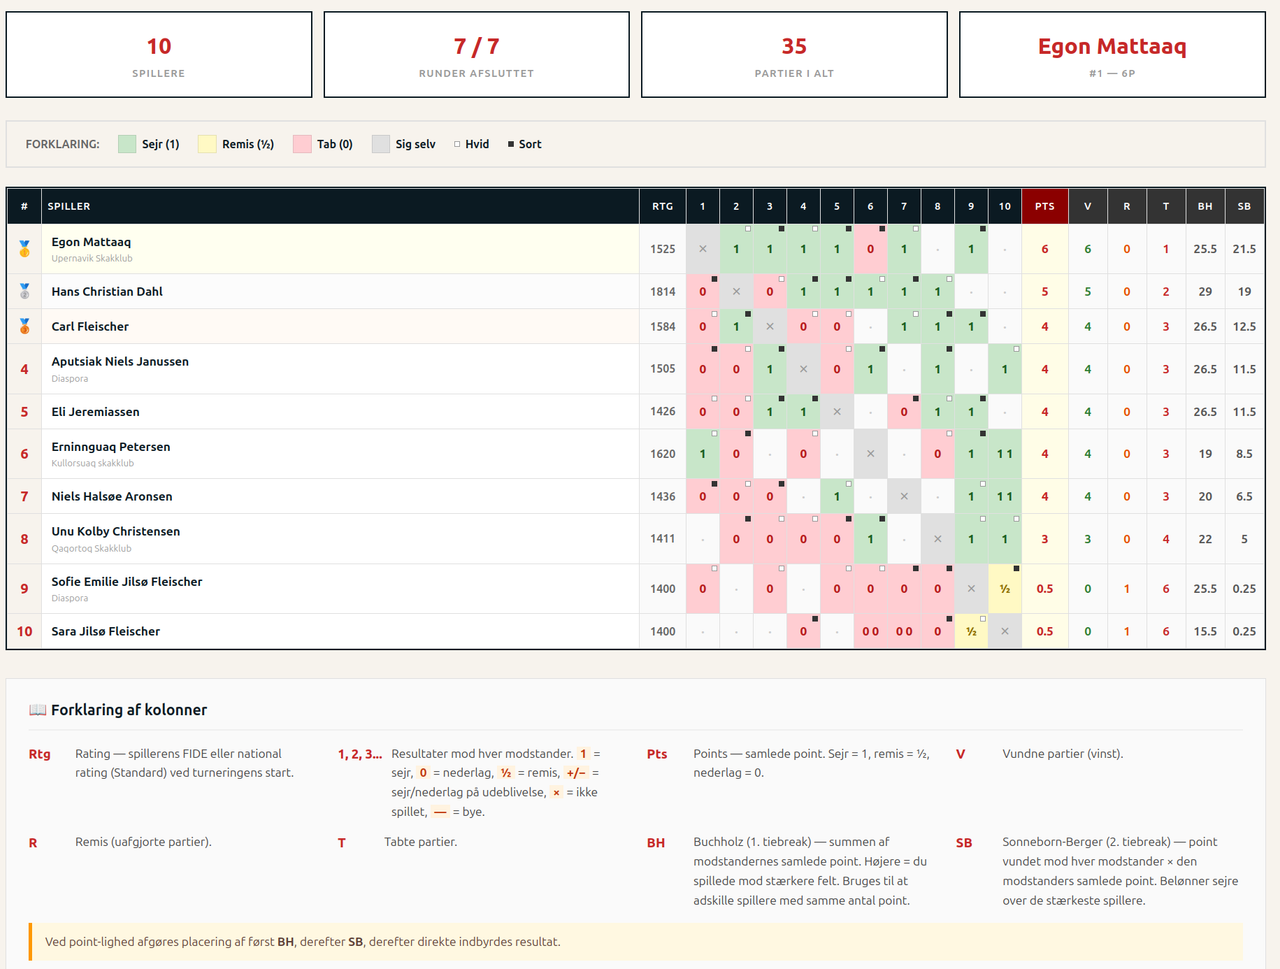Screen dimensions: 1280x969
Task: Click the Buchholz value 29 in Dahl's row
Action: [1205, 292]
